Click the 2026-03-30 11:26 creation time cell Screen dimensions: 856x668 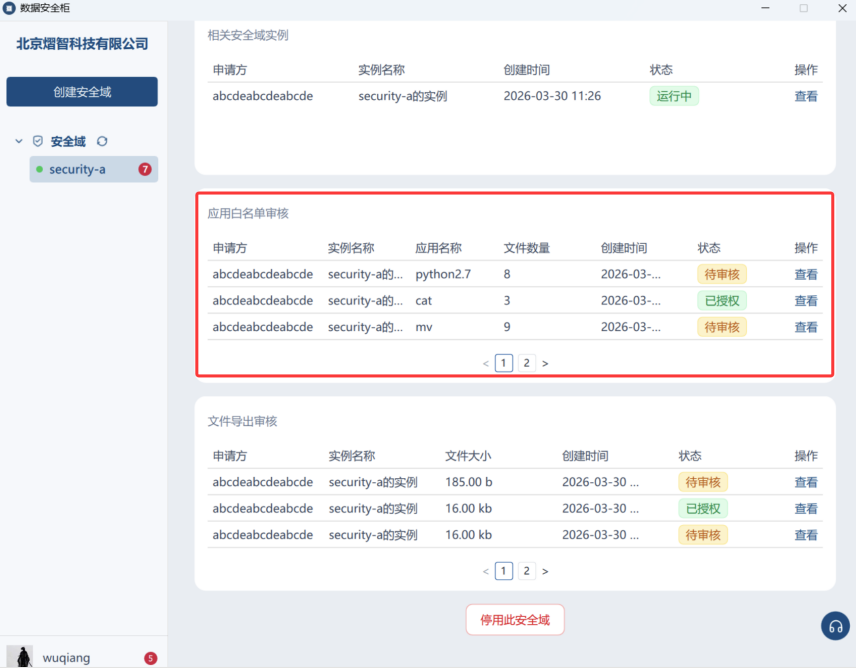pyautogui.click(x=552, y=96)
